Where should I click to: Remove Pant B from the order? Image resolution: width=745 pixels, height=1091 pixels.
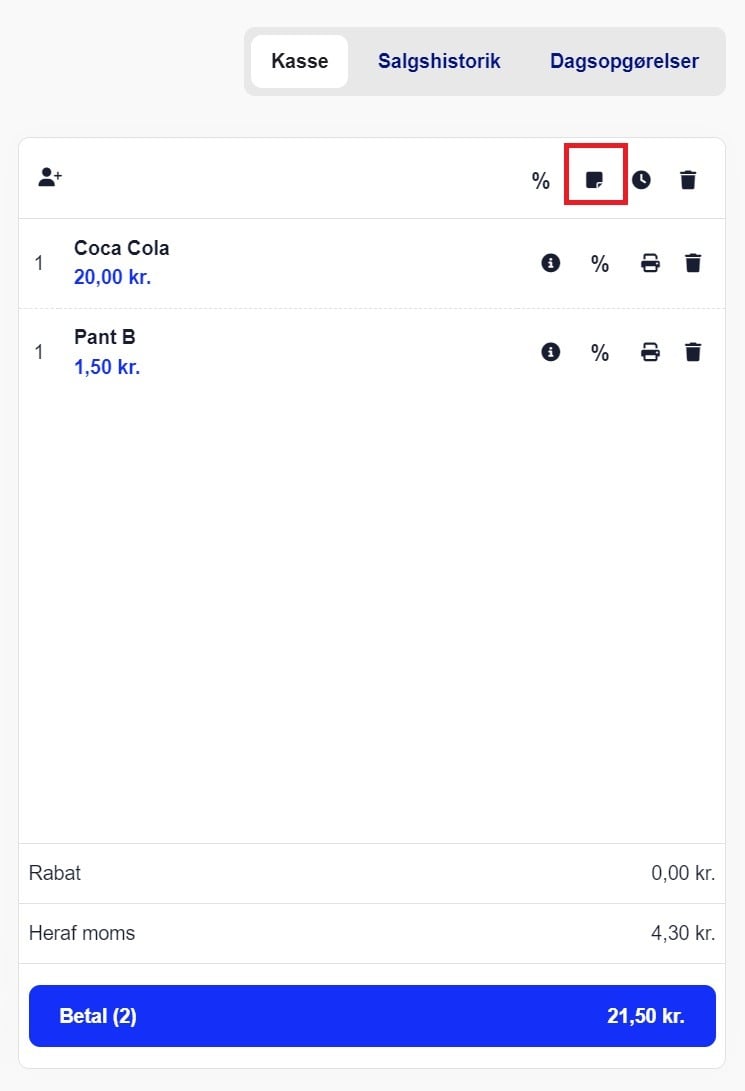[x=693, y=352]
